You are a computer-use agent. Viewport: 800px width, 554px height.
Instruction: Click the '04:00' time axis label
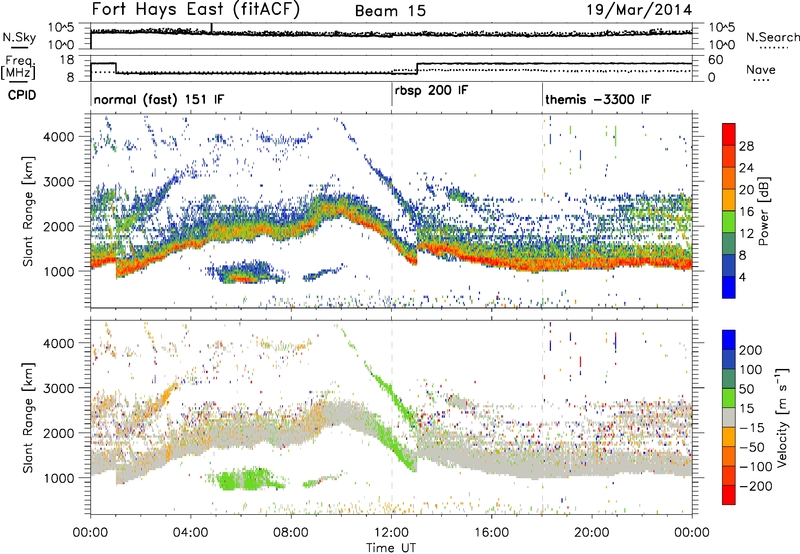pyautogui.click(x=191, y=533)
